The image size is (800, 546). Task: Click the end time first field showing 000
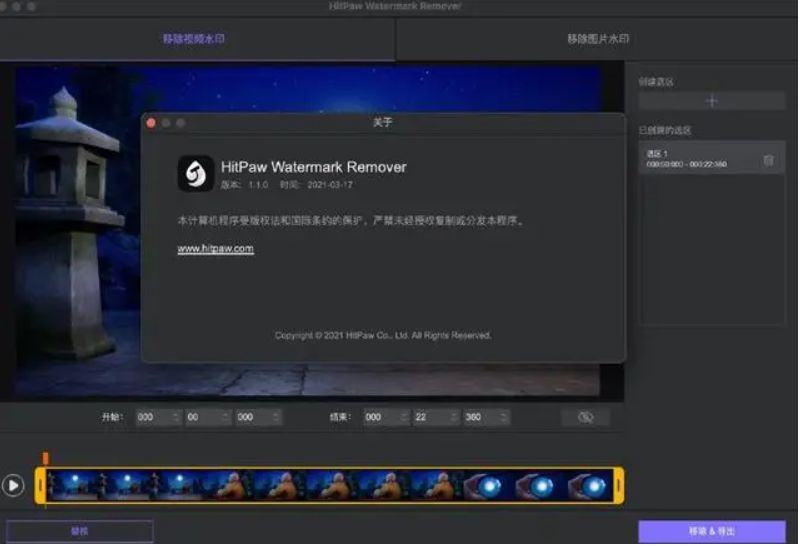(386, 417)
